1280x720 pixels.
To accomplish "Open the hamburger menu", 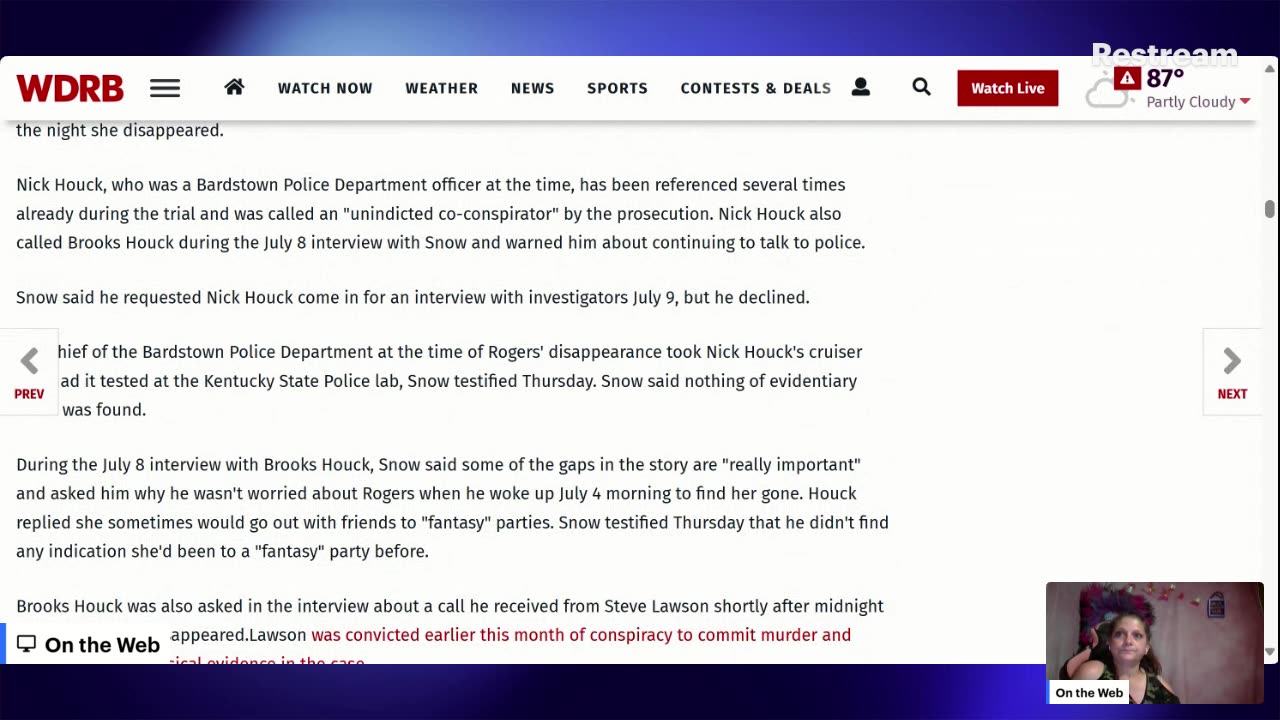I will click(x=165, y=88).
